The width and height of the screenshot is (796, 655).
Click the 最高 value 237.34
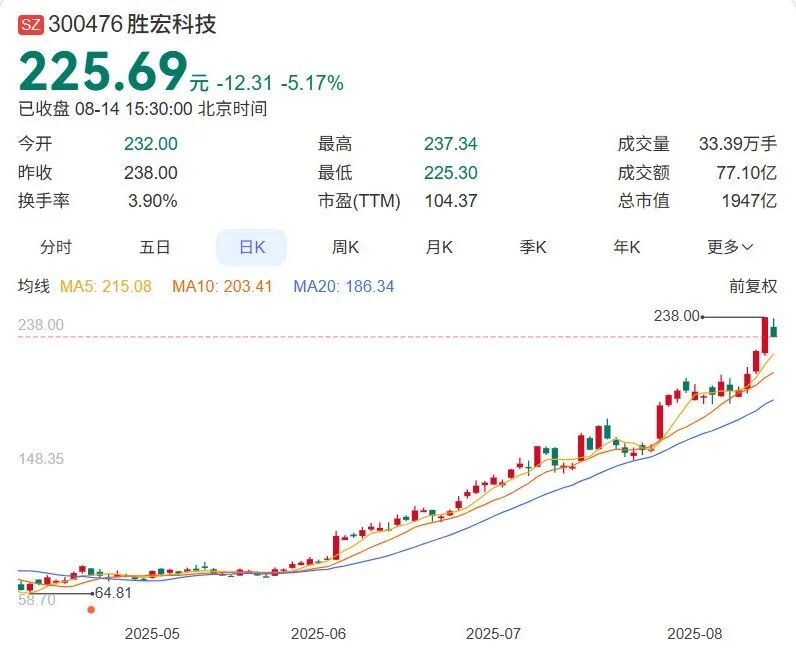click(451, 144)
